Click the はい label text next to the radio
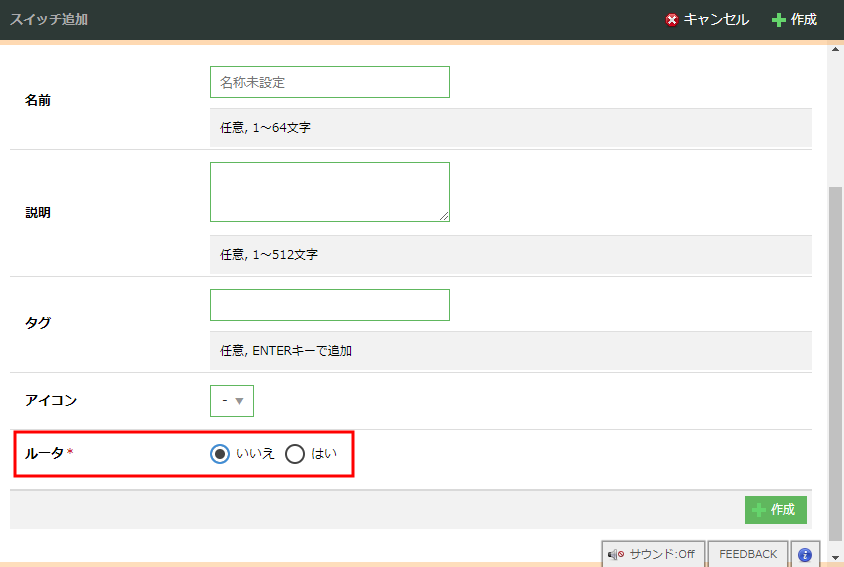This screenshot has height=567, width=844. [324, 454]
